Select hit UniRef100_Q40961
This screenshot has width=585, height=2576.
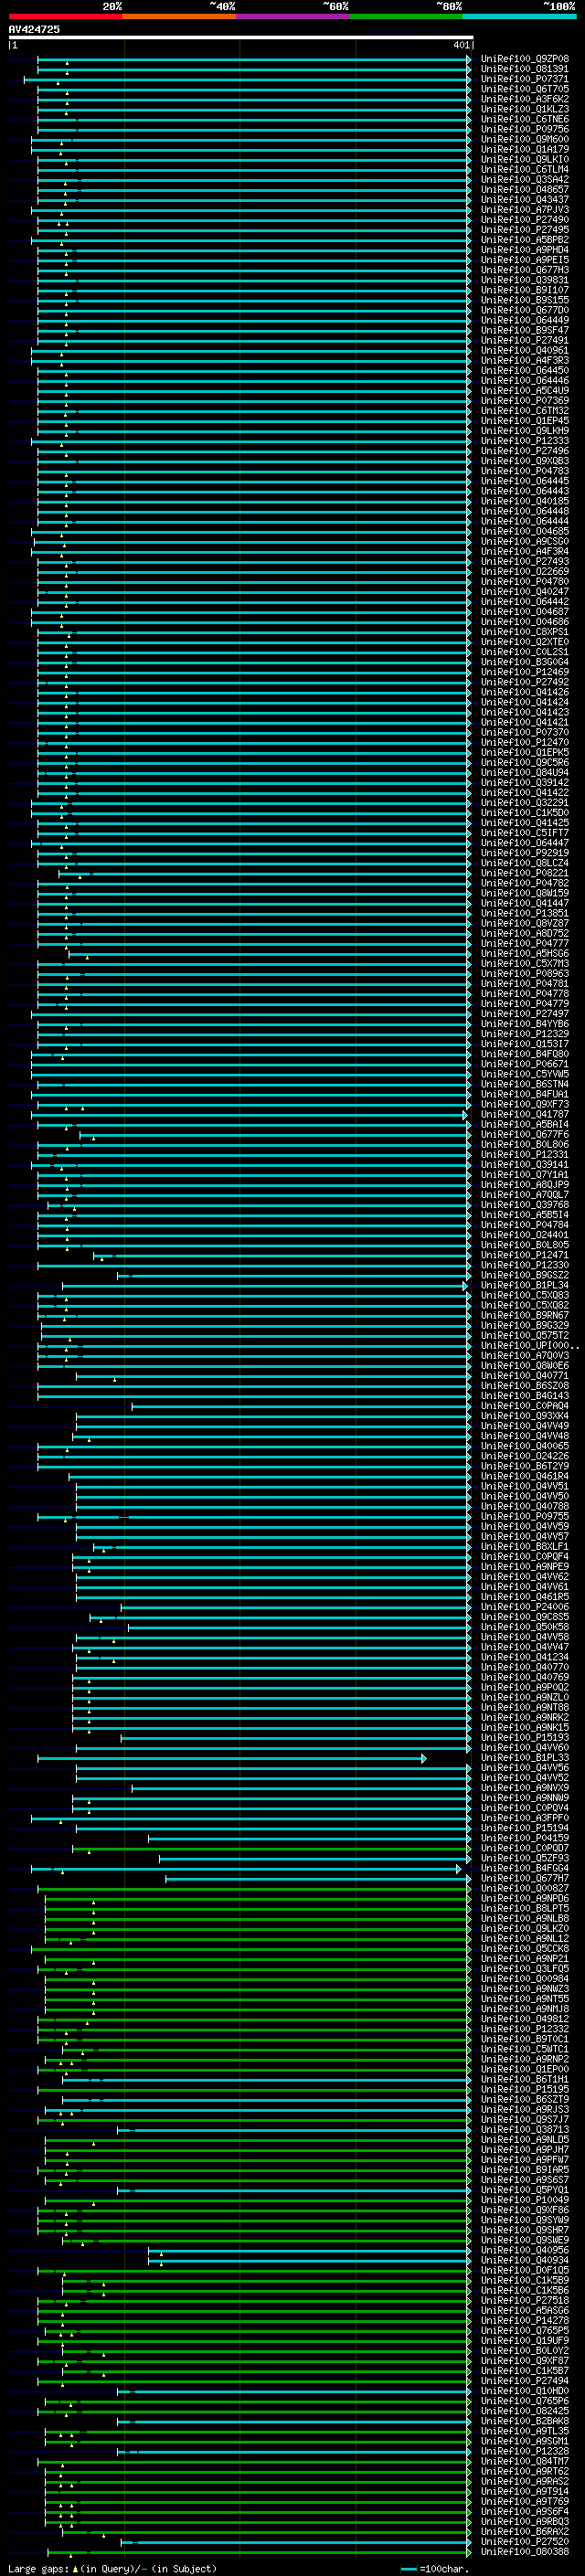click(525, 350)
